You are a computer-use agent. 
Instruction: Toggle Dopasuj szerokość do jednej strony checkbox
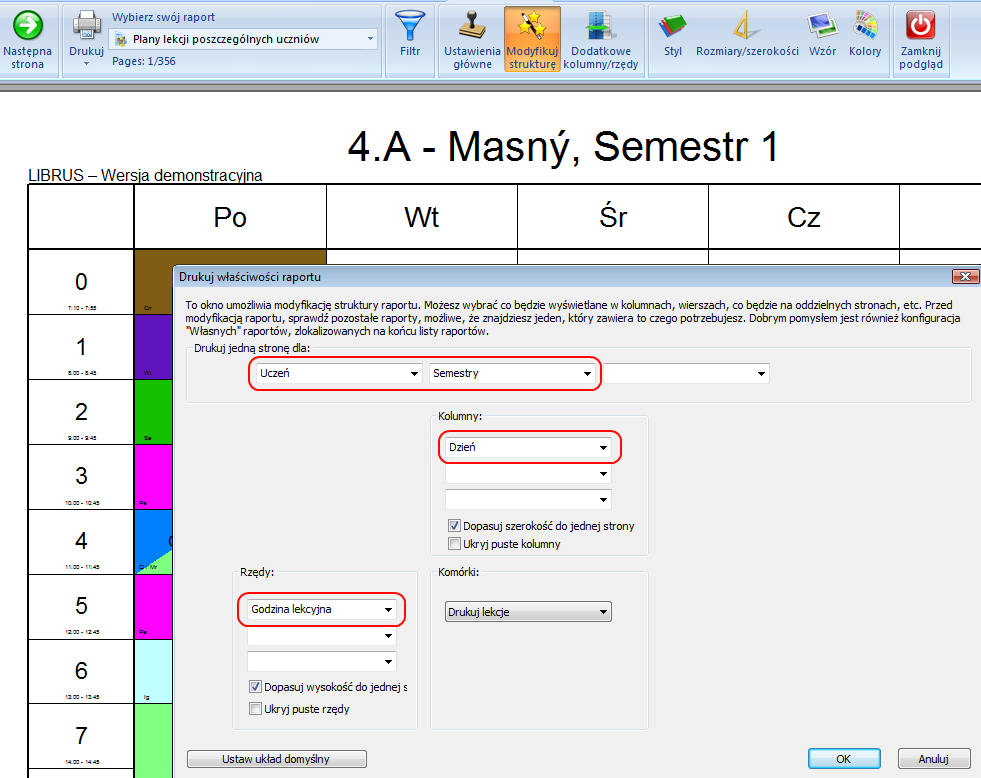(x=455, y=526)
